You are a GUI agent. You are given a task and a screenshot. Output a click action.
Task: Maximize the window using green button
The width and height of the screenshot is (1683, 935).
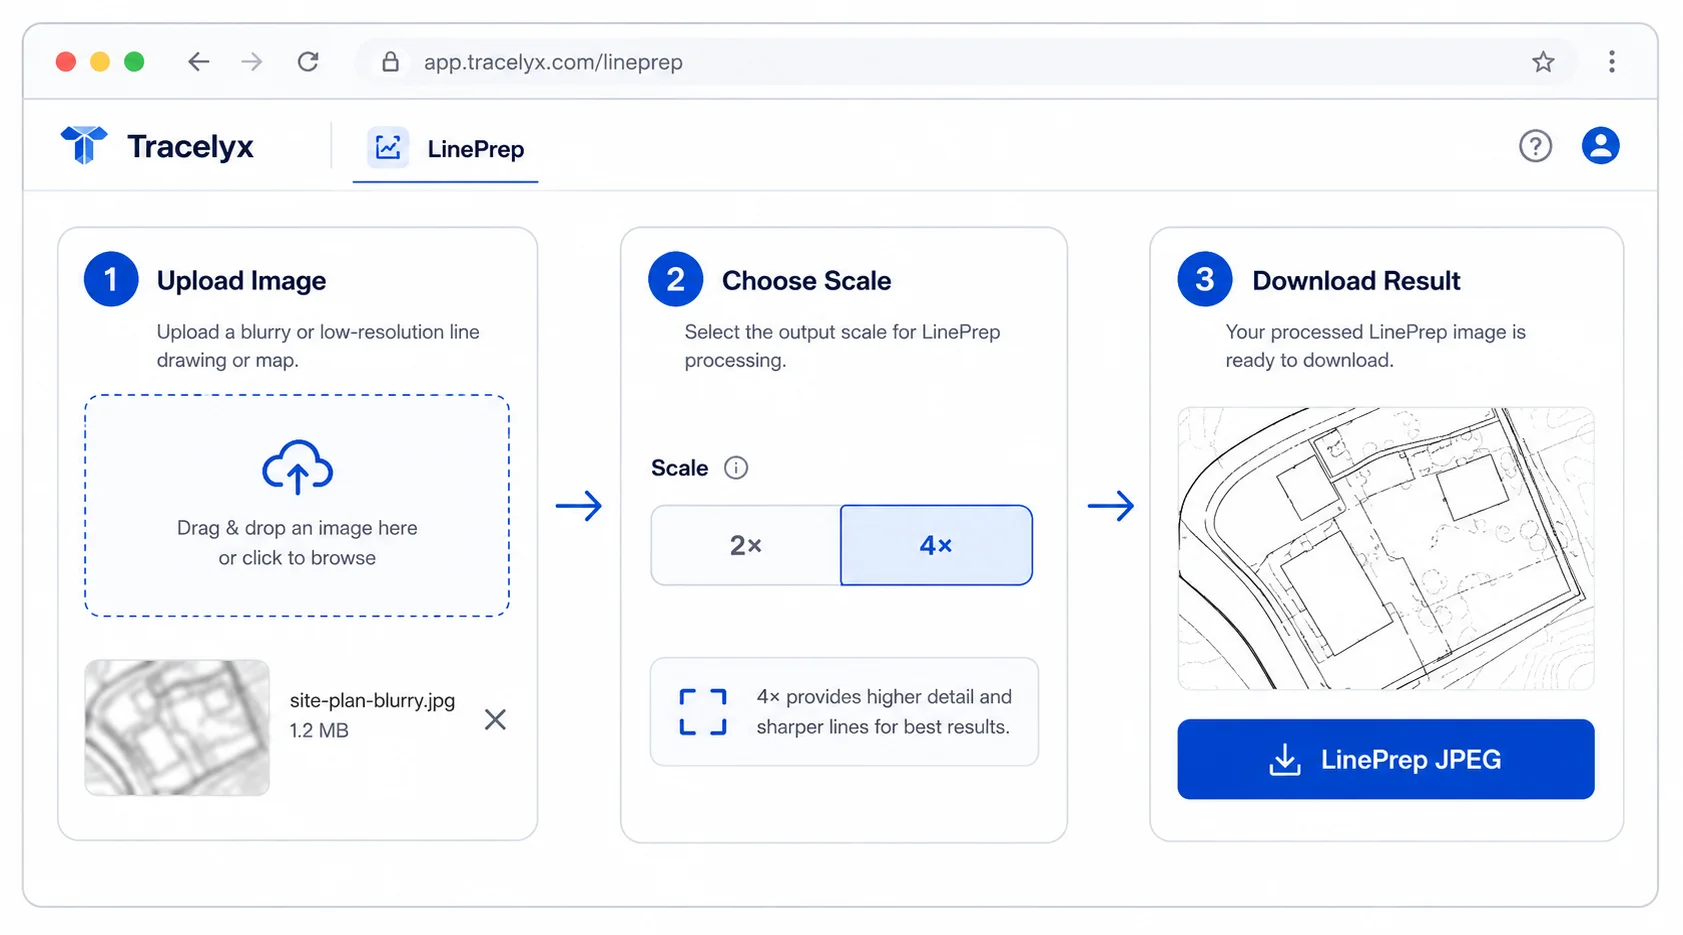pos(134,62)
